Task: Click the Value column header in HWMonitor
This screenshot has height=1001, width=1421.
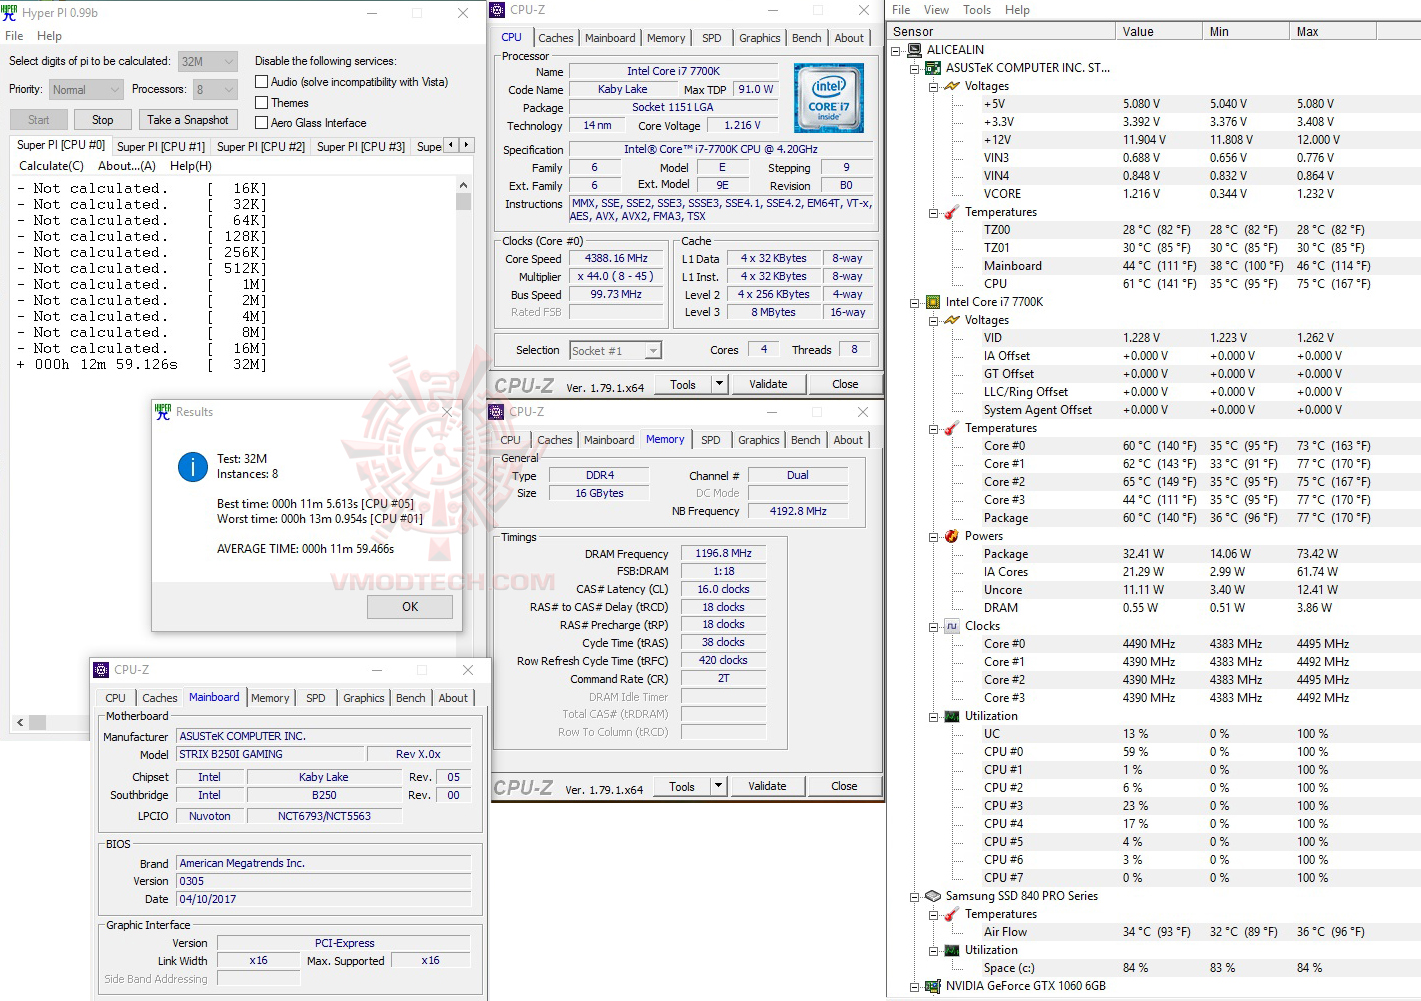Action: (1159, 32)
